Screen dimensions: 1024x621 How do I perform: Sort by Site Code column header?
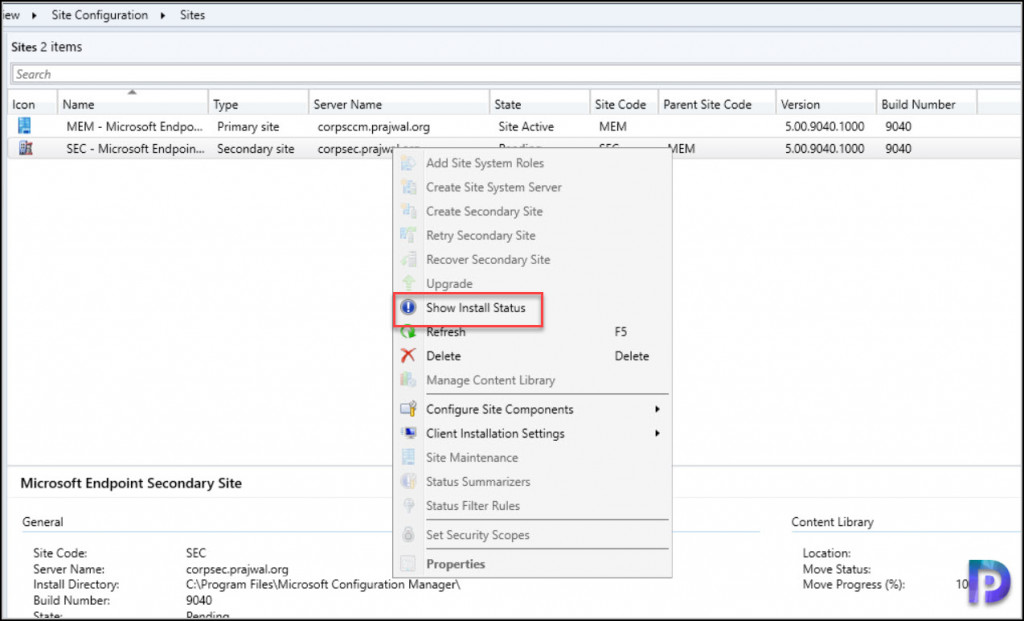pos(624,104)
